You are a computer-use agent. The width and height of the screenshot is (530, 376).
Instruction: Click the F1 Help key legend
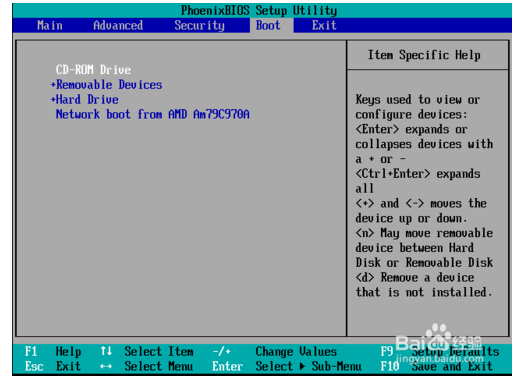point(53,352)
